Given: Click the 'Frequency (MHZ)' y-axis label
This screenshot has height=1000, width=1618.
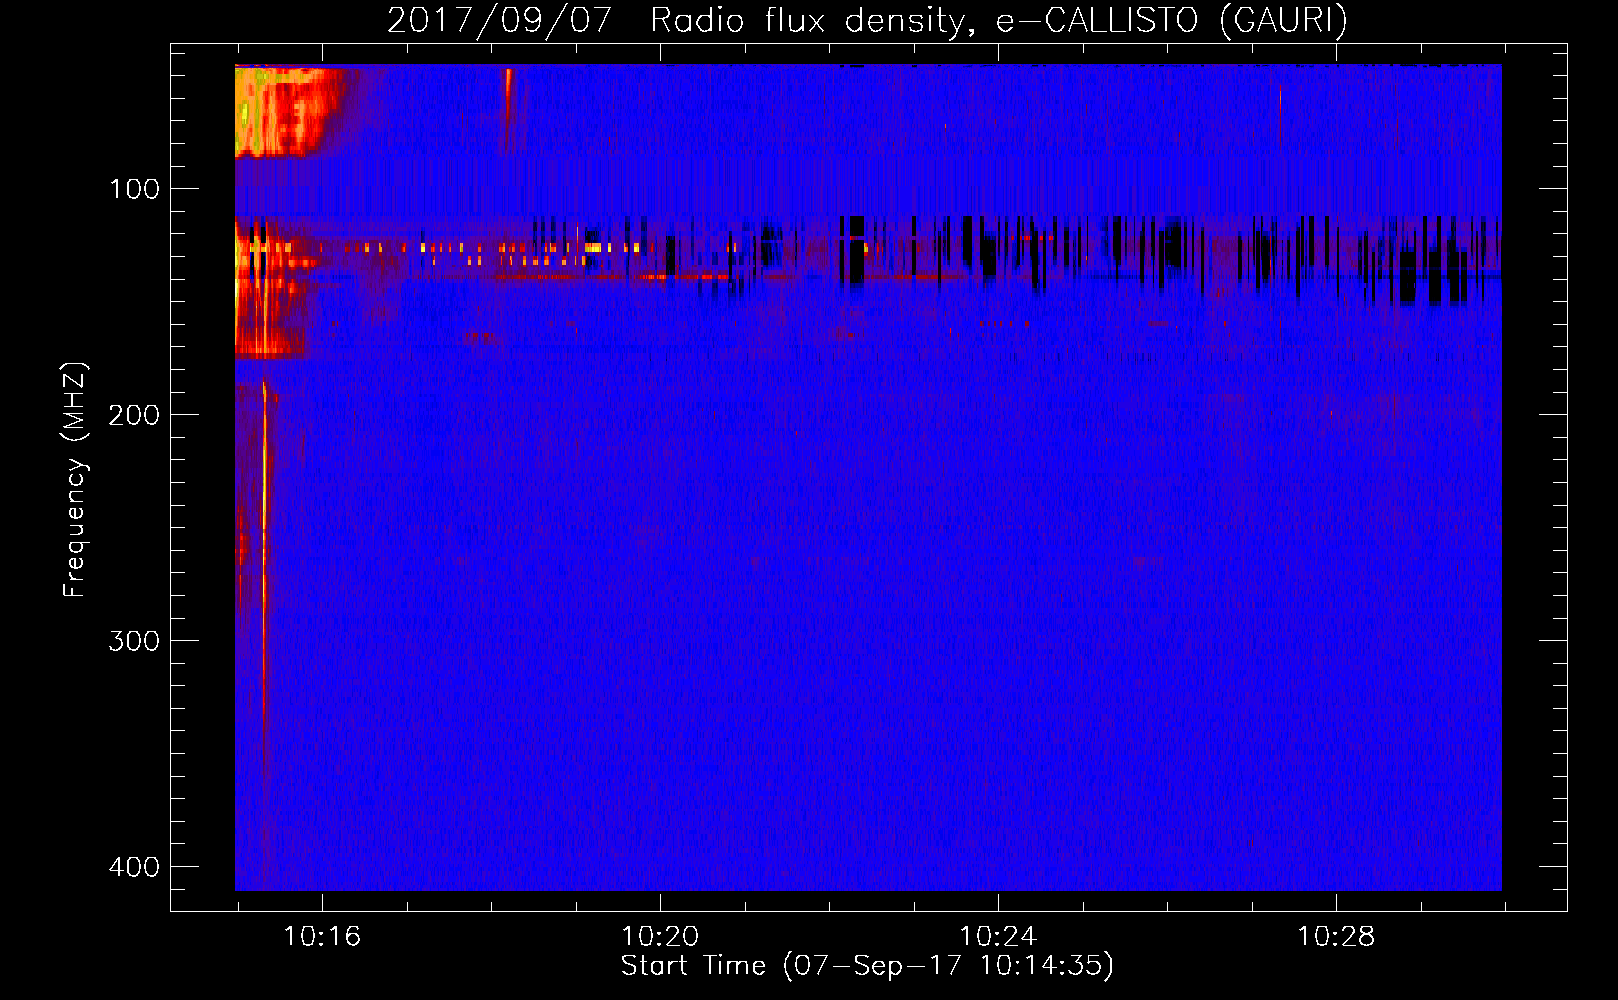Looking at the screenshot, I should pyautogui.click(x=75, y=480).
